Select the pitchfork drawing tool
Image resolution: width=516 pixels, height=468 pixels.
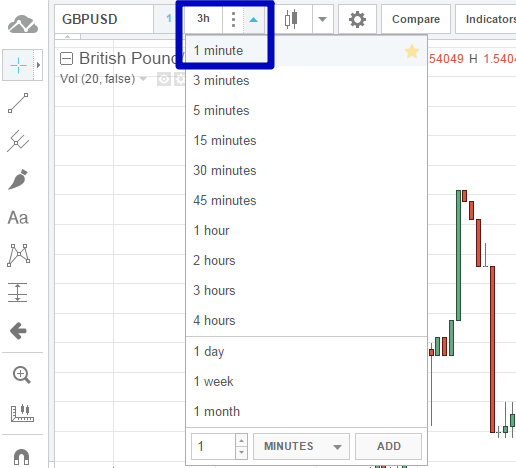(x=18, y=141)
